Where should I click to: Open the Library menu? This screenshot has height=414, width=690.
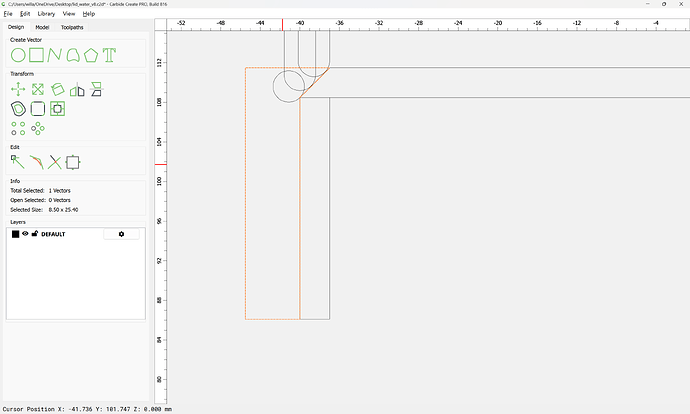pos(46,14)
